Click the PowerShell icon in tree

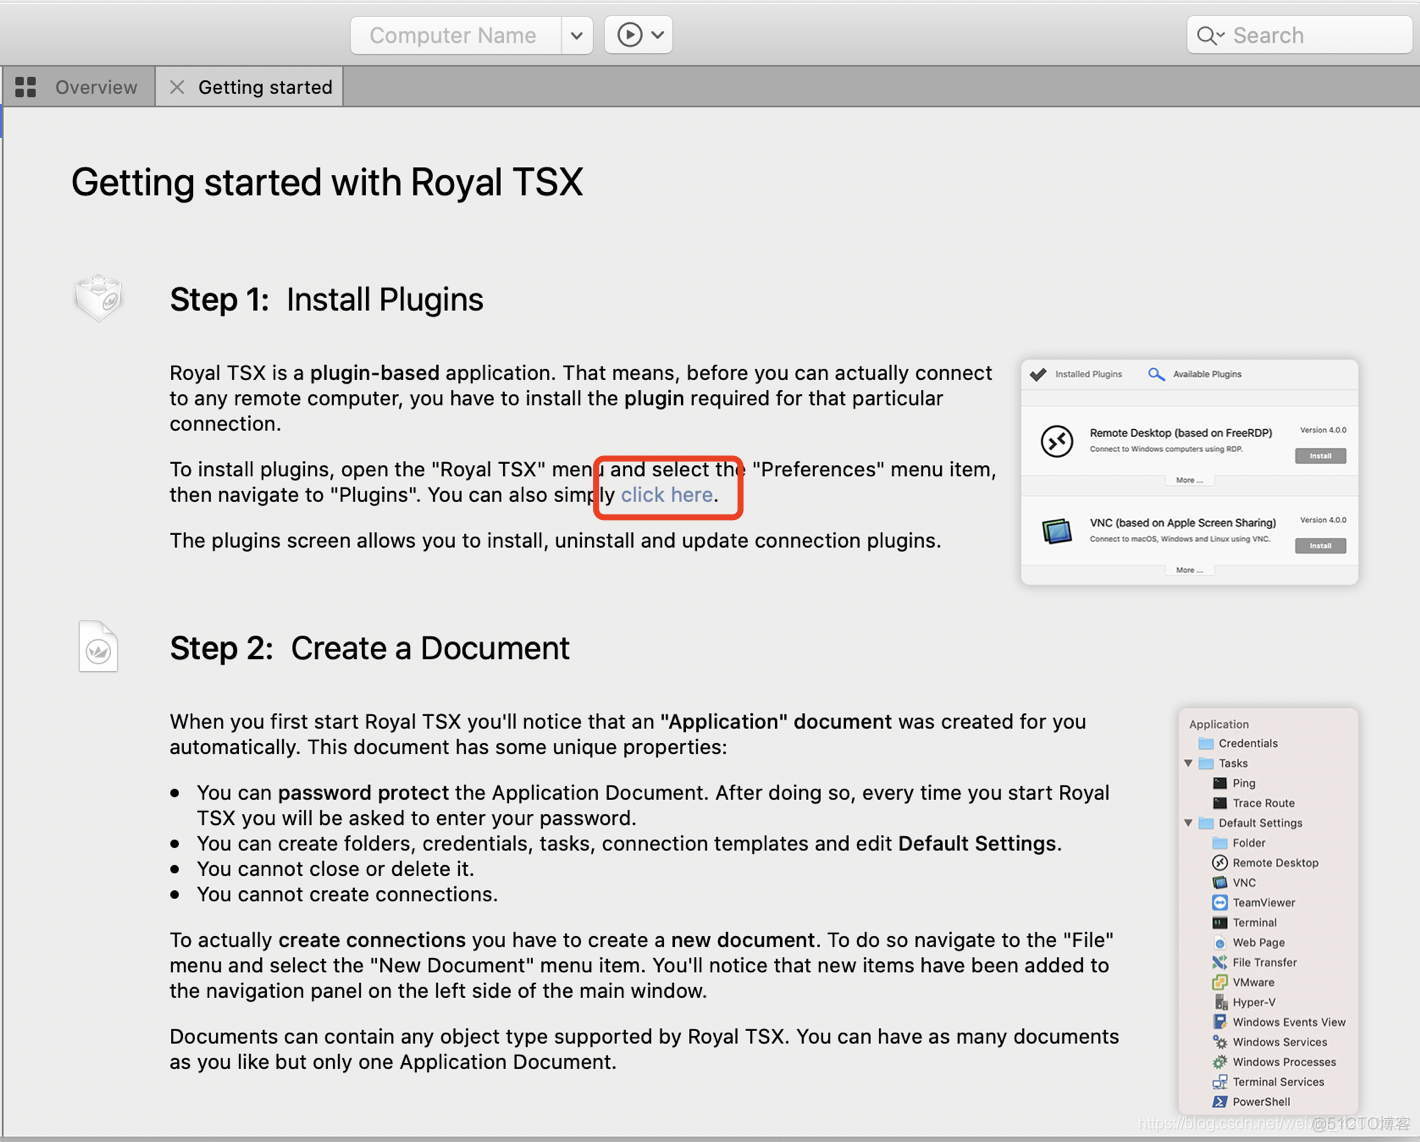pyautogui.click(x=1220, y=1102)
